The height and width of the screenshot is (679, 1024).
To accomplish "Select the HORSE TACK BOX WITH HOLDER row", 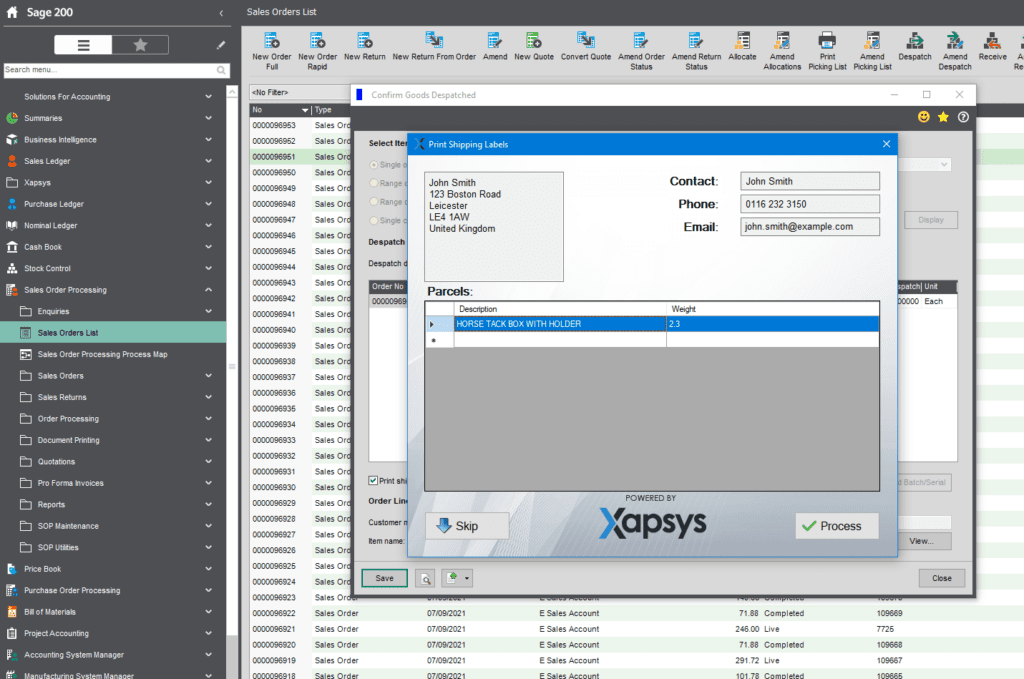I will point(652,324).
